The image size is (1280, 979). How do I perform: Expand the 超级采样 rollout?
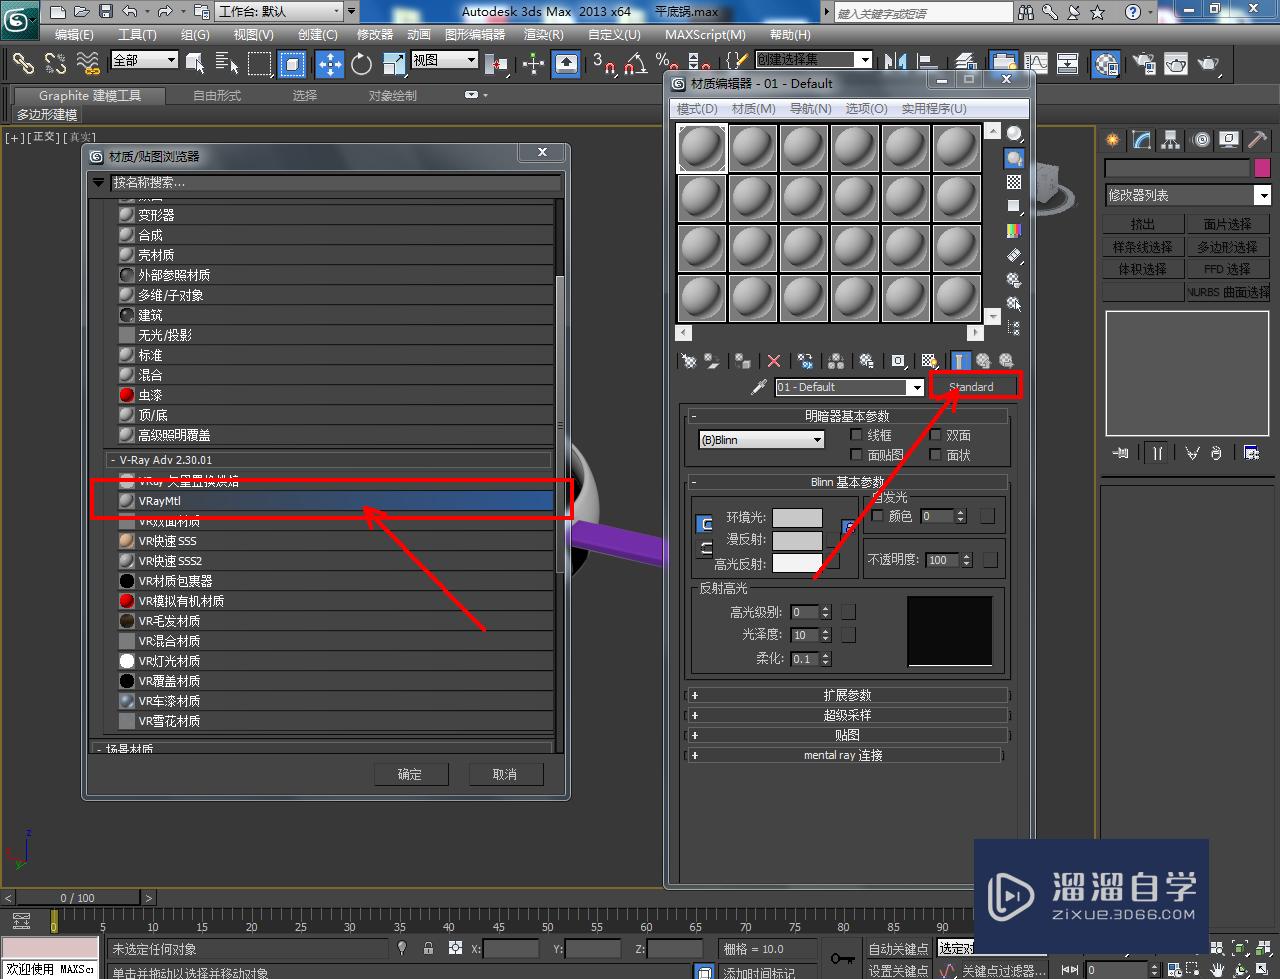point(847,715)
